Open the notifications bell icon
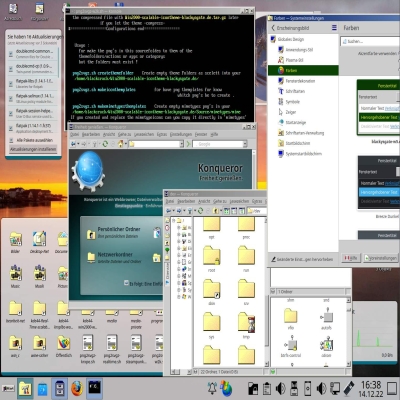Image resolution: width=400 pixels, height=400 pixels. (x=212, y=388)
